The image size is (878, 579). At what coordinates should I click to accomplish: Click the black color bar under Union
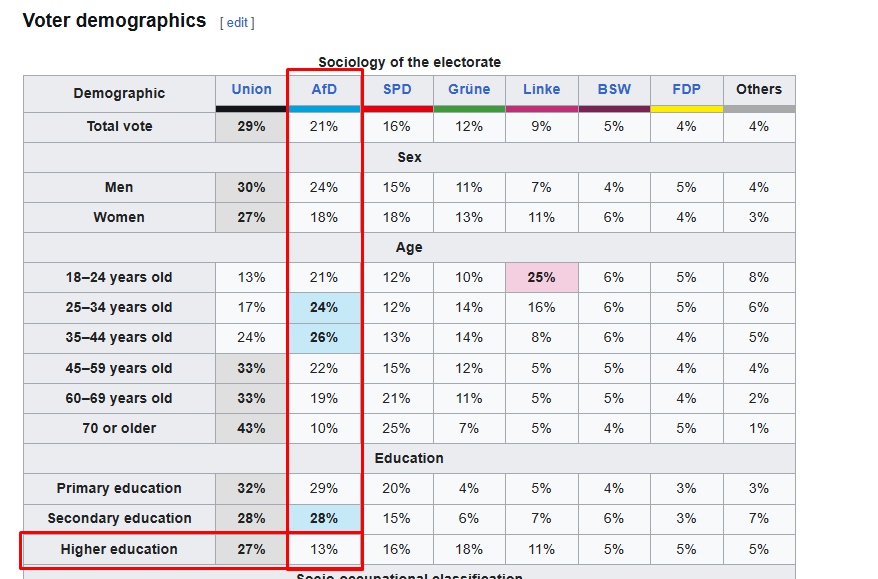tap(251, 108)
